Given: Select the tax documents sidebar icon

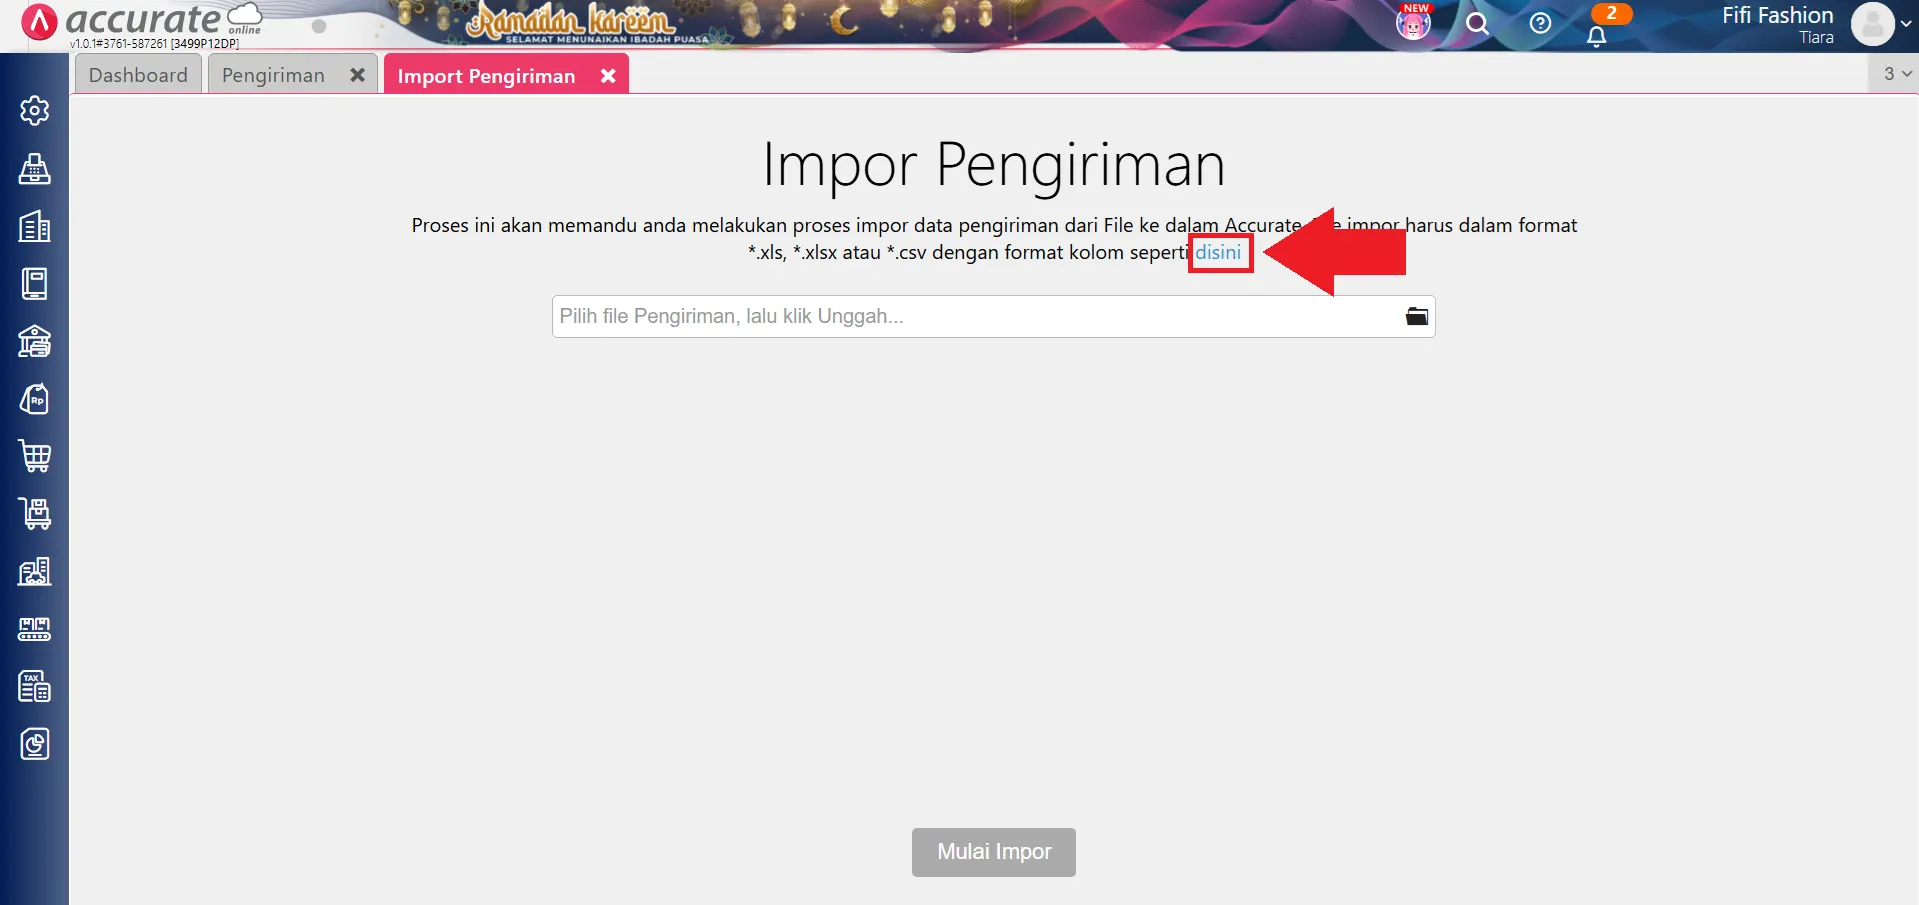Looking at the screenshot, I should pyautogui.click(x=35, y=686).
